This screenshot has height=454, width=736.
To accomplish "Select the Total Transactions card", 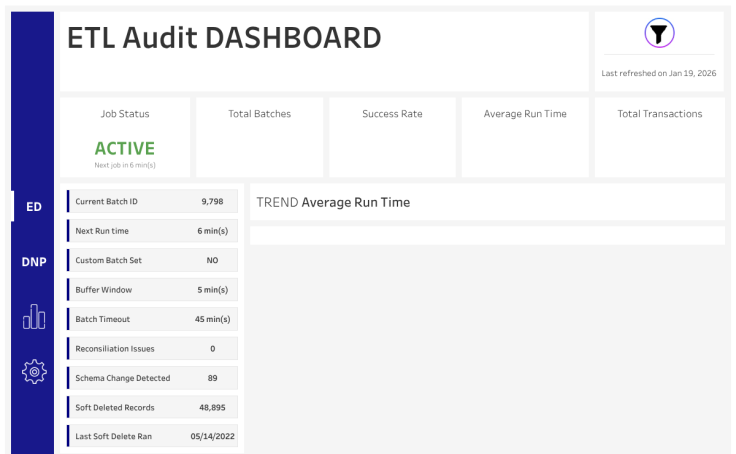I will 659,137.
